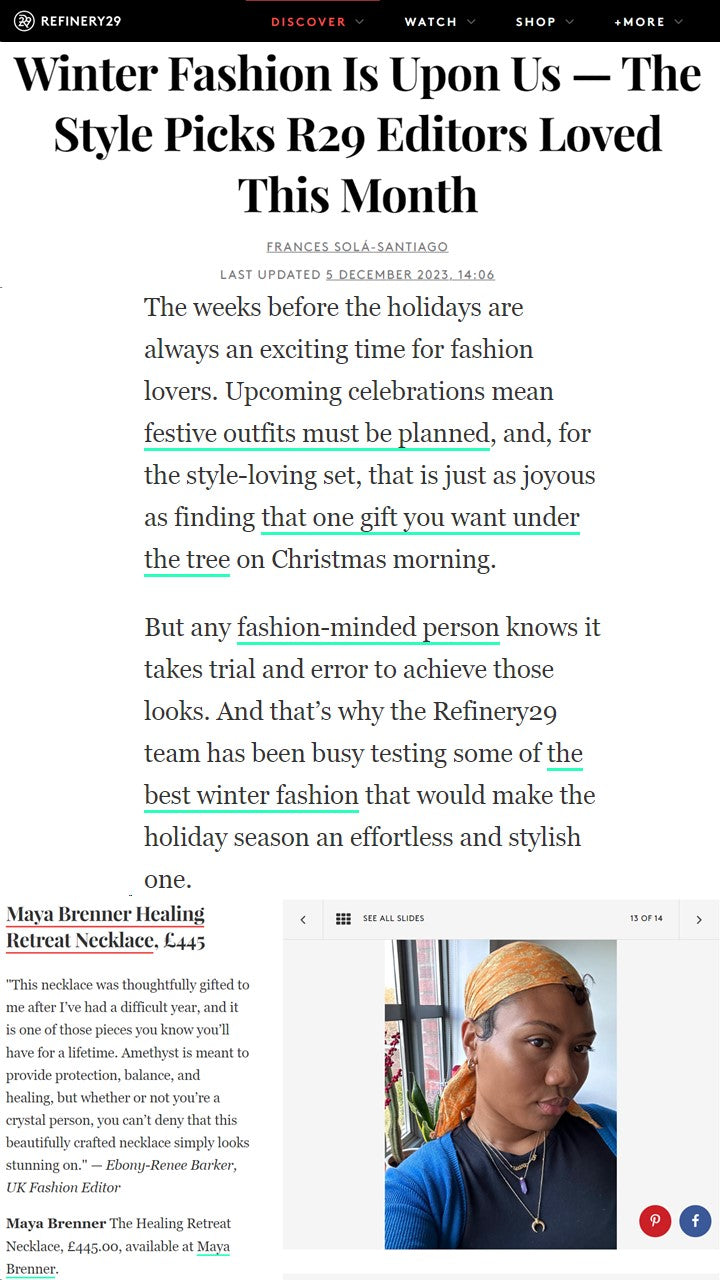Open "festive outfits must be planned" link

tap(317, 434)
